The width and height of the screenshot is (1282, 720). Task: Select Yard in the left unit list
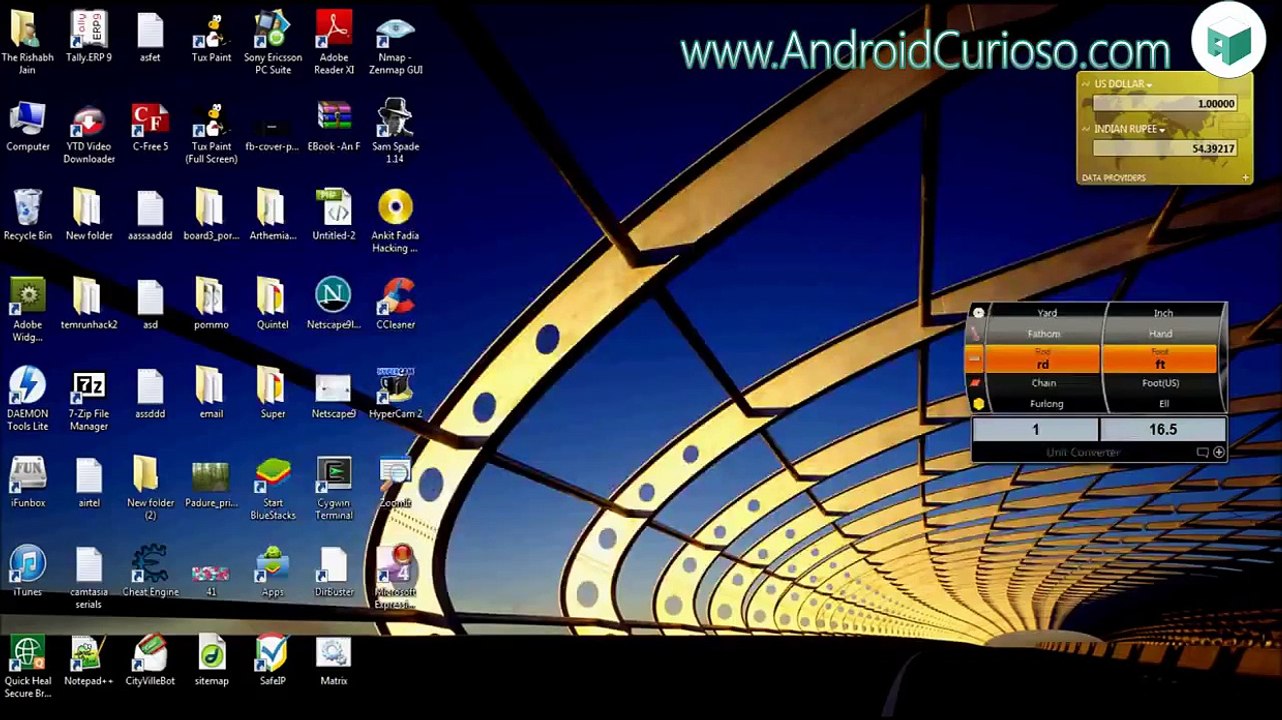pyautogui.click(x=1046, y=313)
